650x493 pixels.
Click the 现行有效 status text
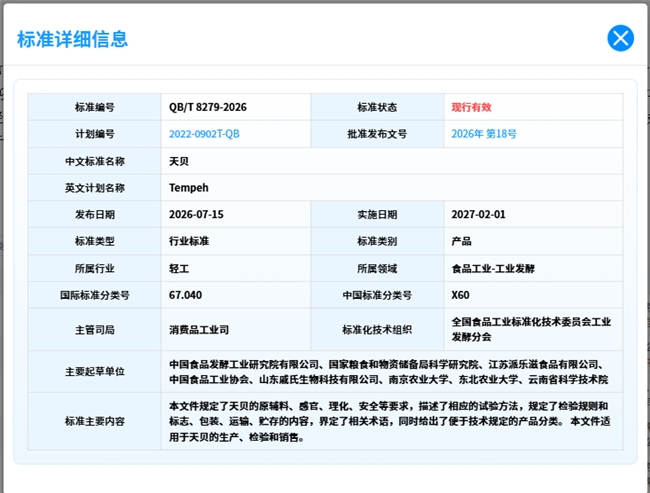point(471,107)
